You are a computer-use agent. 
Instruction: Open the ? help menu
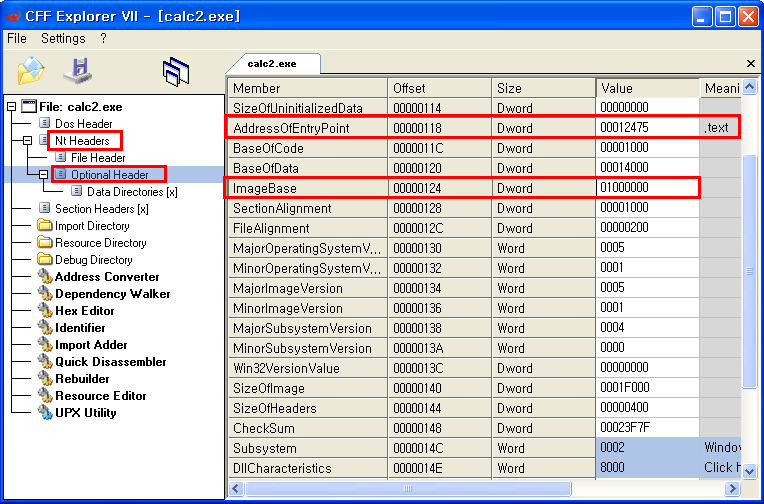point(103,39)
